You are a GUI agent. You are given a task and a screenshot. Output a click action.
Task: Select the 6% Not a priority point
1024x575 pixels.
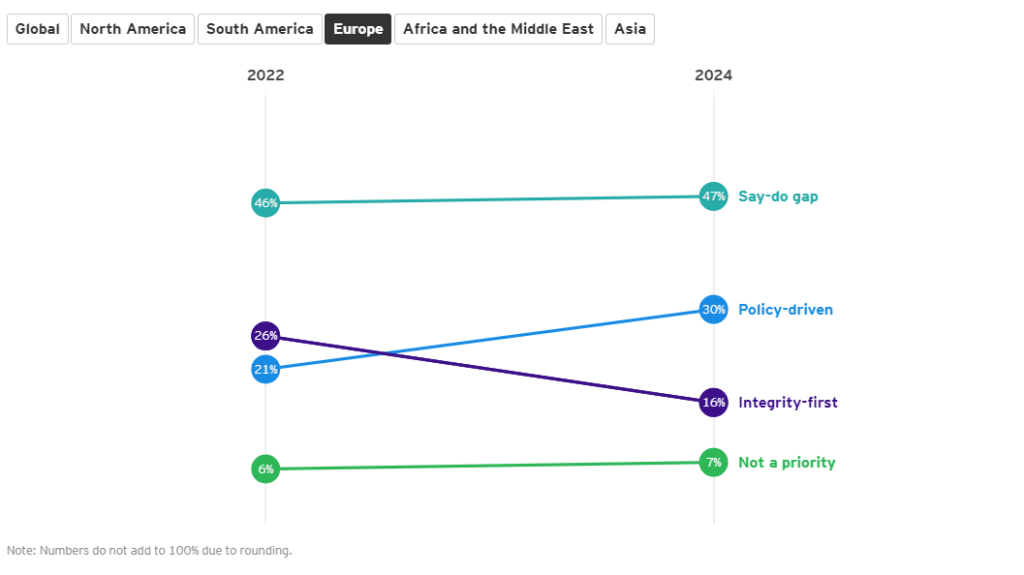pos(266,469)
